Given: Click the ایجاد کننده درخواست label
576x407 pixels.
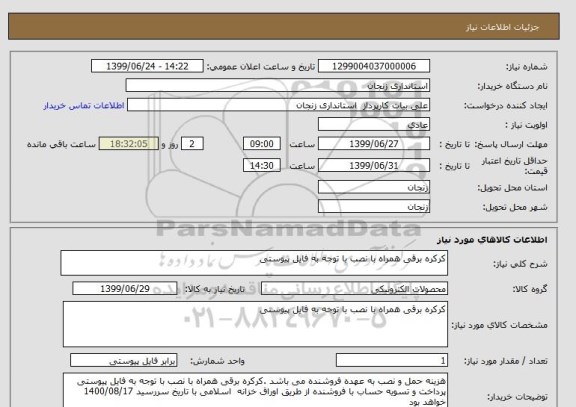Looking at the screenshot, I should click(x=505, y=106).
